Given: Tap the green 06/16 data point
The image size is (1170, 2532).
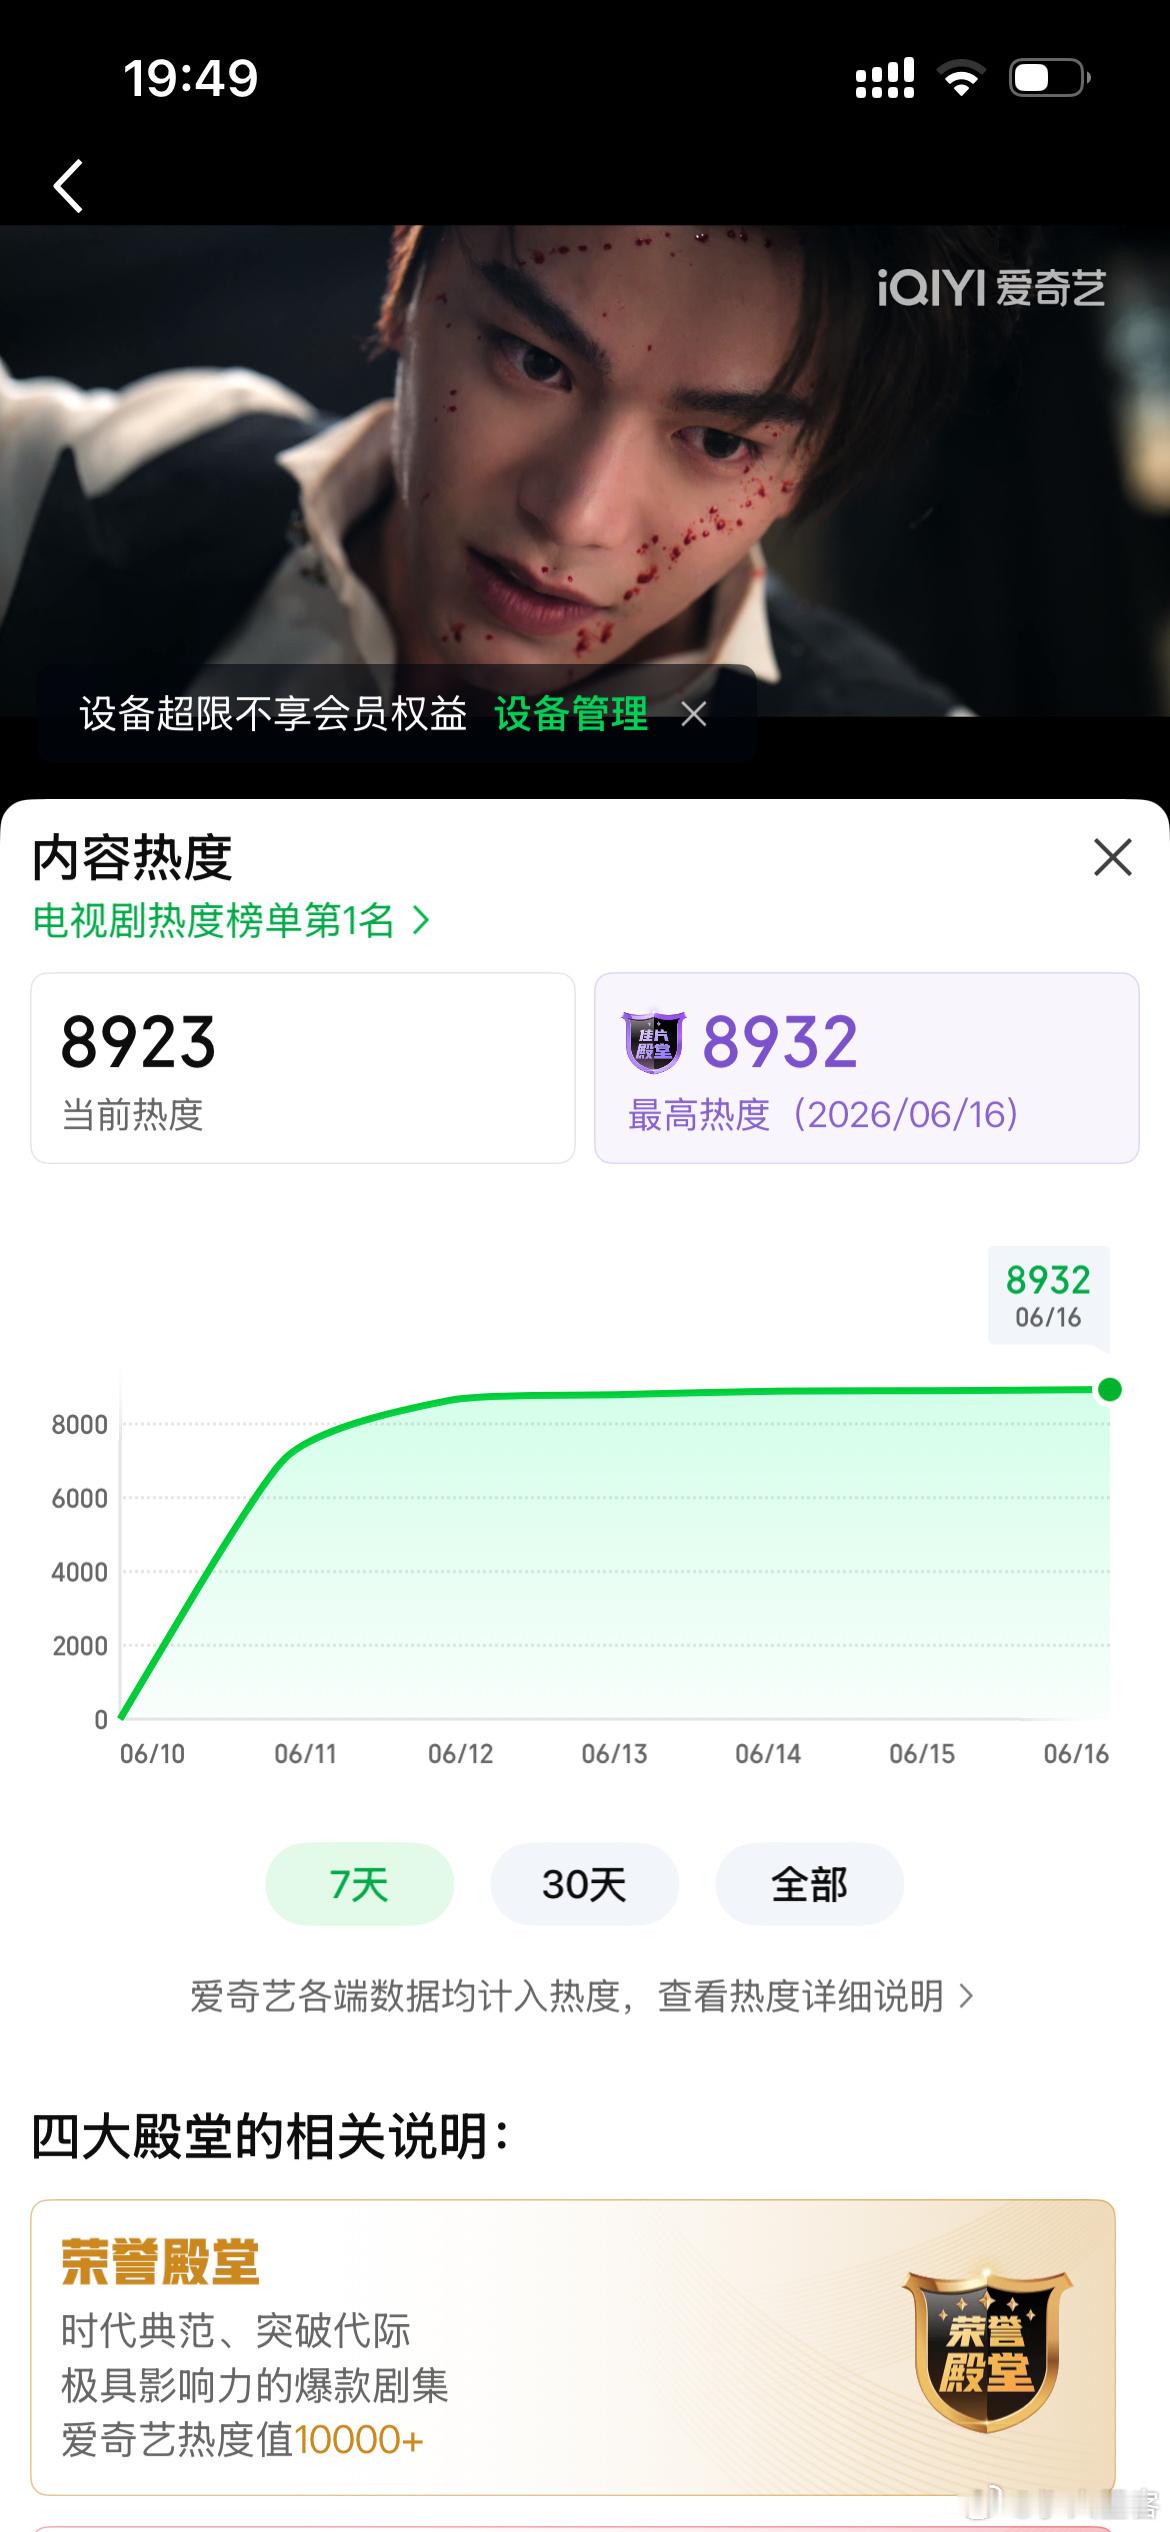Looking at the screenshot, I should click(1110, 1389).
